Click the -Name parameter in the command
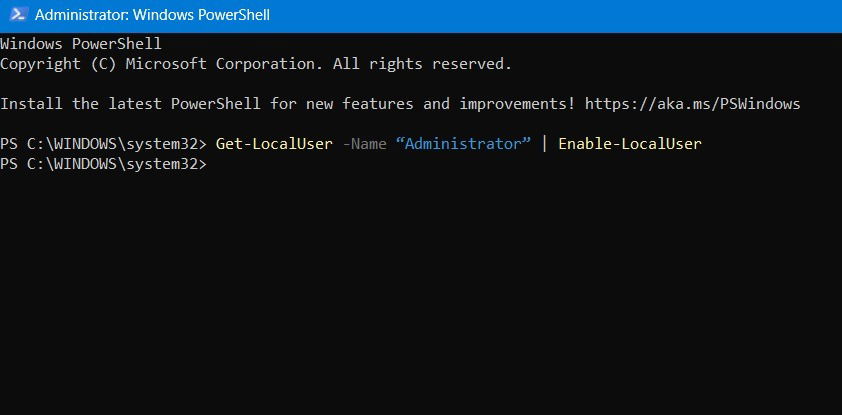 [364, 144]
